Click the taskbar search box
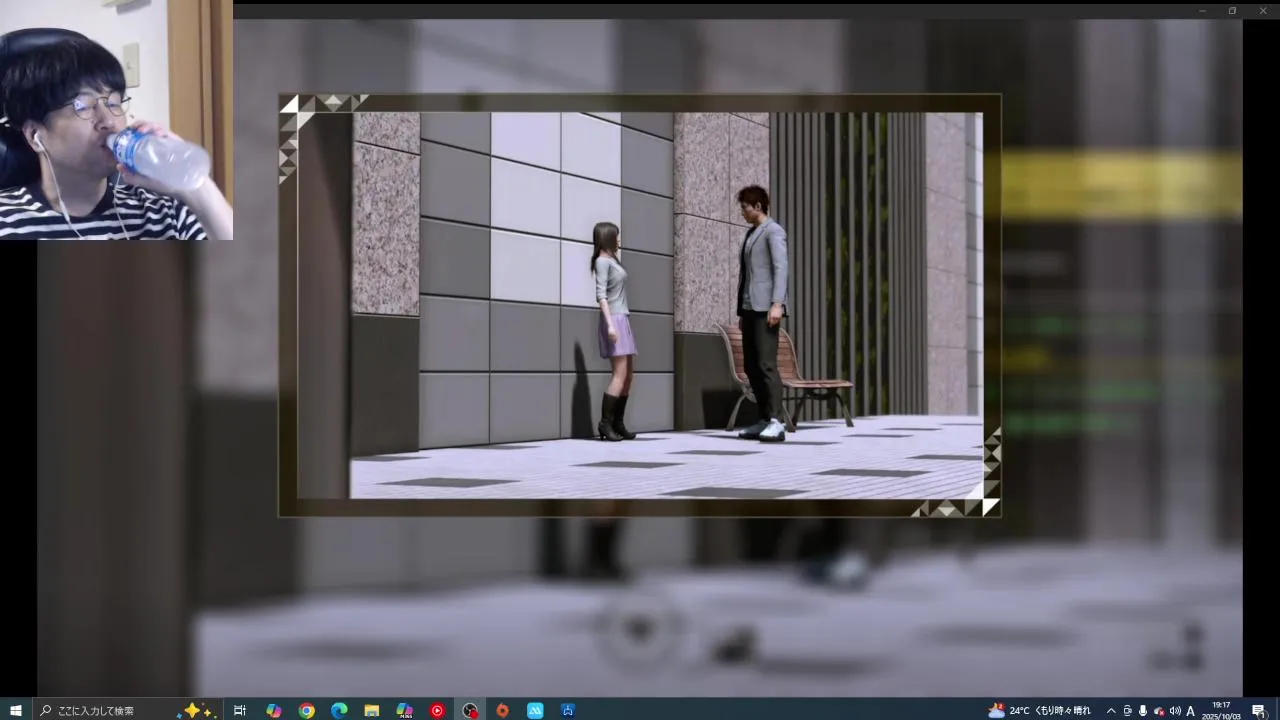 (128, 710)
